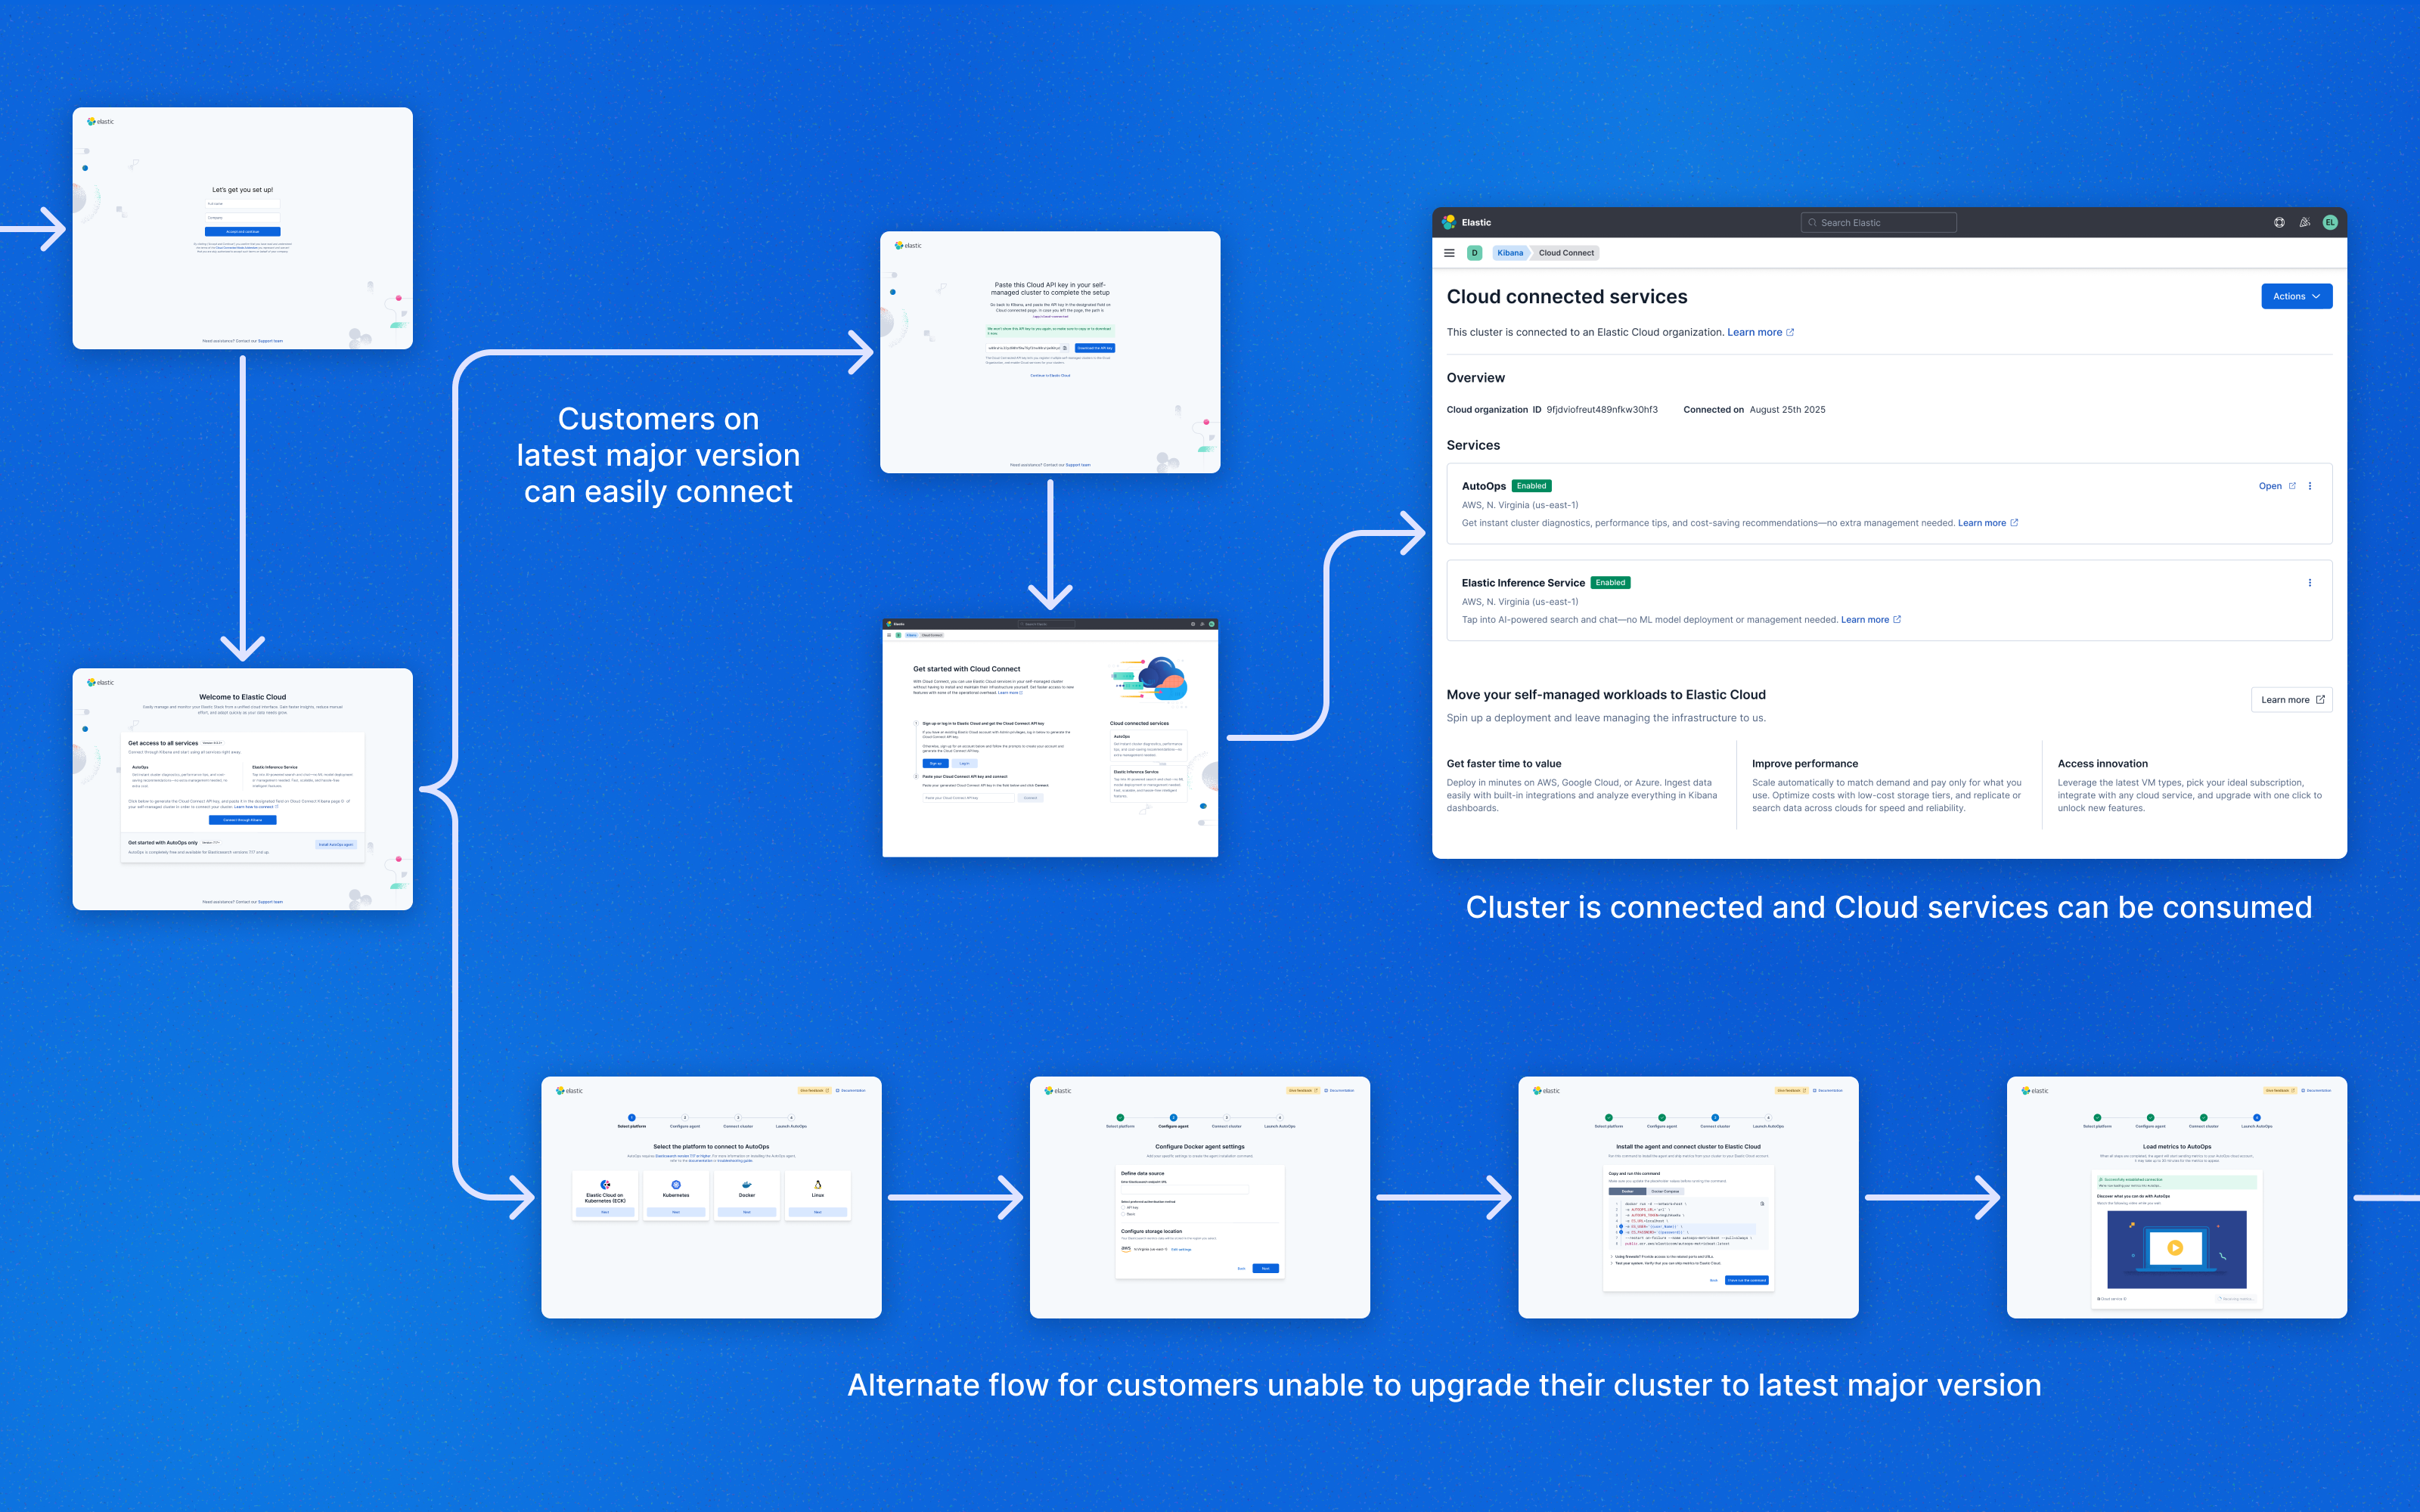Click Learn more button for moving workloads

click(x=2292, y=700)
